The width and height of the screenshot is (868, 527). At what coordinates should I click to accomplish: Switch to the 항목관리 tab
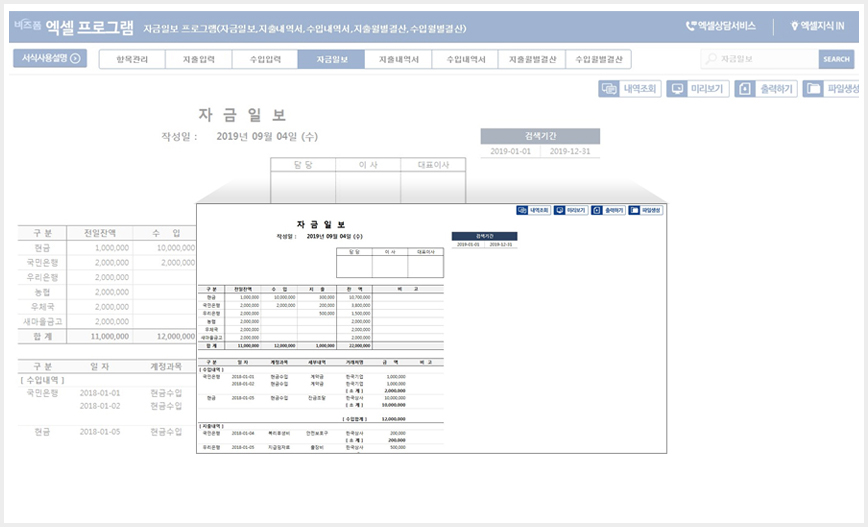(132, 59)
